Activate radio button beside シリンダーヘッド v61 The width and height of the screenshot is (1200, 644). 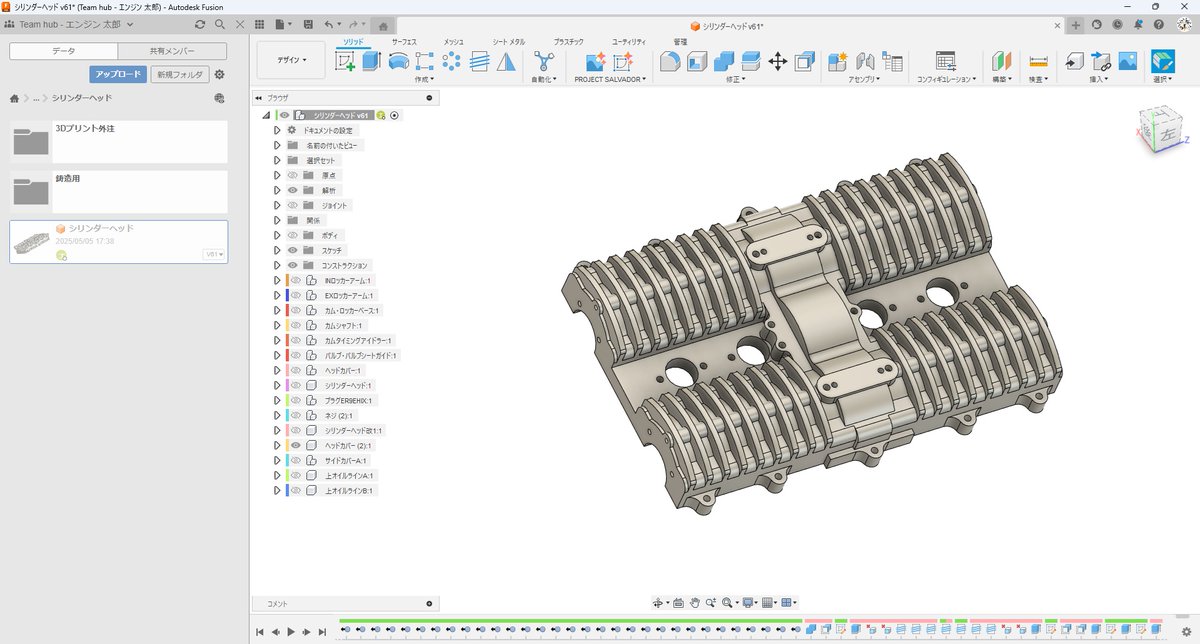coord(395,115)
